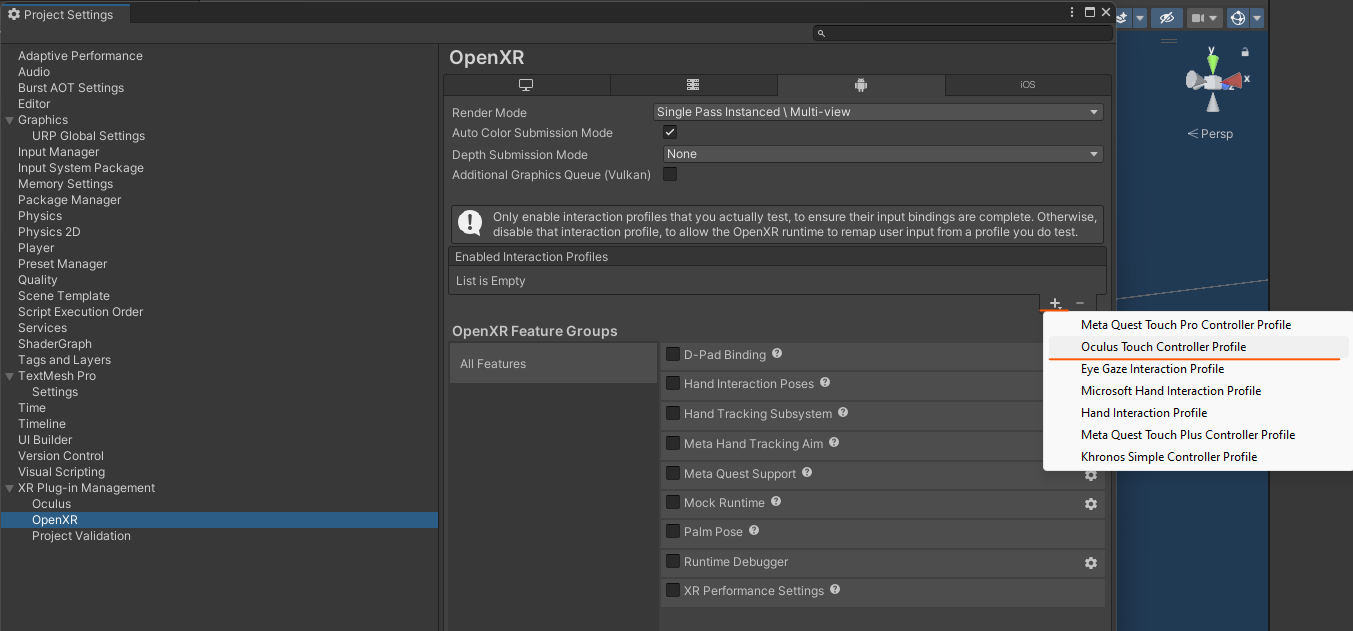Open Runtime Debugger settings gear
1353x631 pixels.
tap(1091, 563)
